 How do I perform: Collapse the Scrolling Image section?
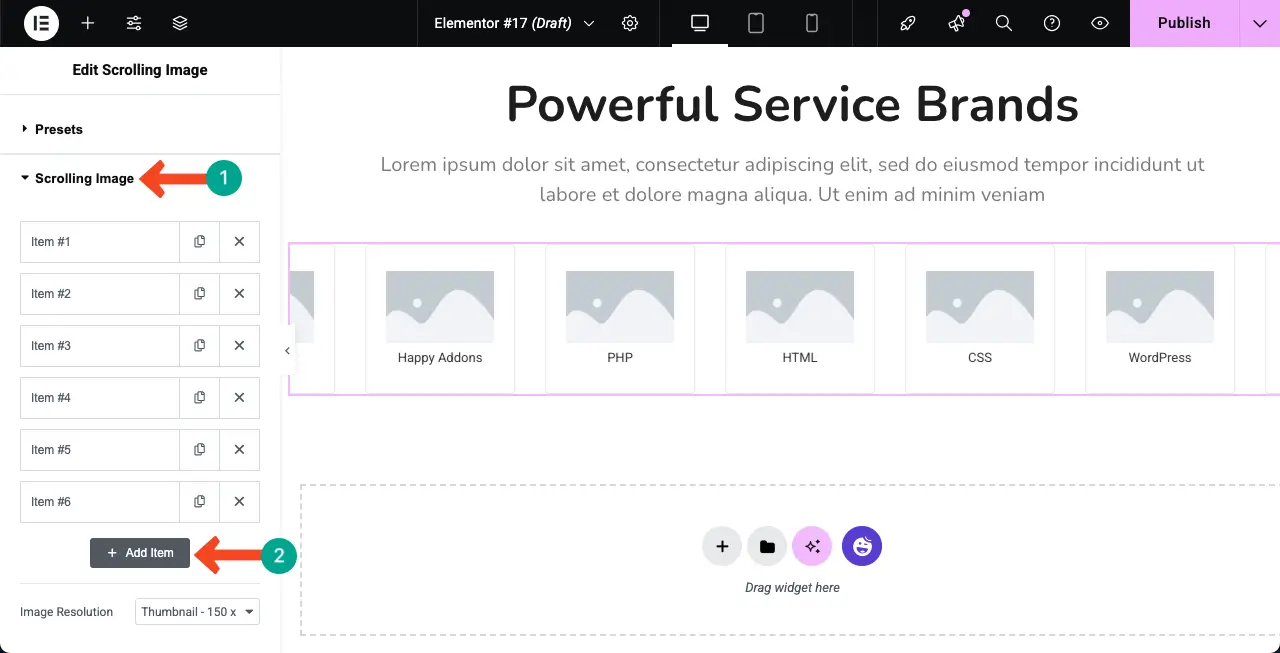[x=77, y=179]
